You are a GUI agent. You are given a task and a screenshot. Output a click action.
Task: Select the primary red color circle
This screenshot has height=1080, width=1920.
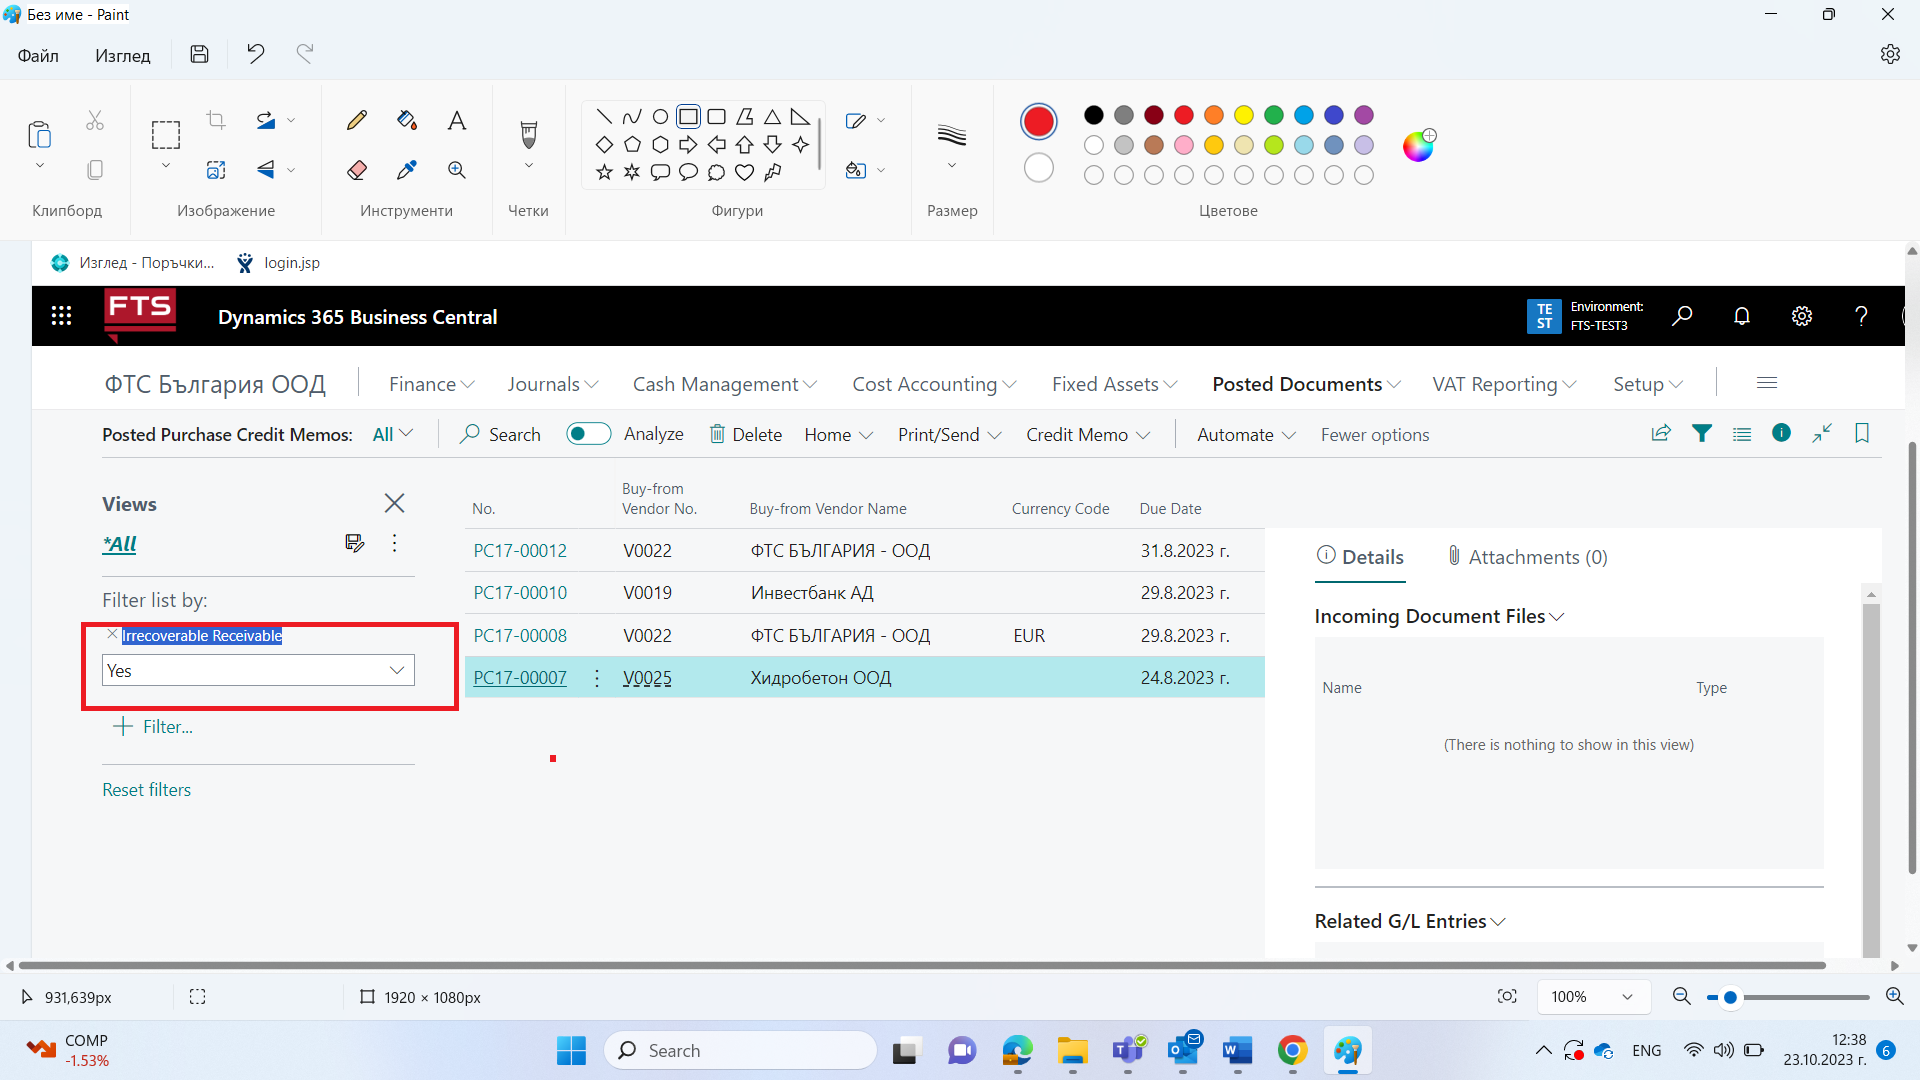point(1039,122)
